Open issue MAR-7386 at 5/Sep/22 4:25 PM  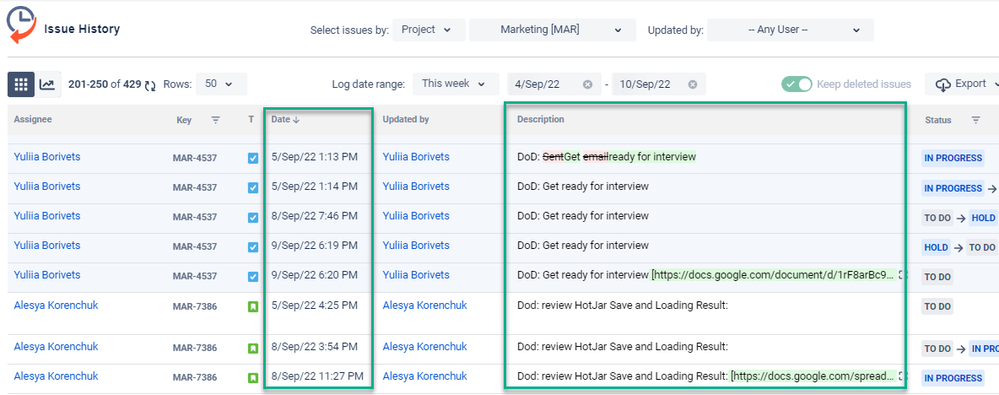coord(195,306)
